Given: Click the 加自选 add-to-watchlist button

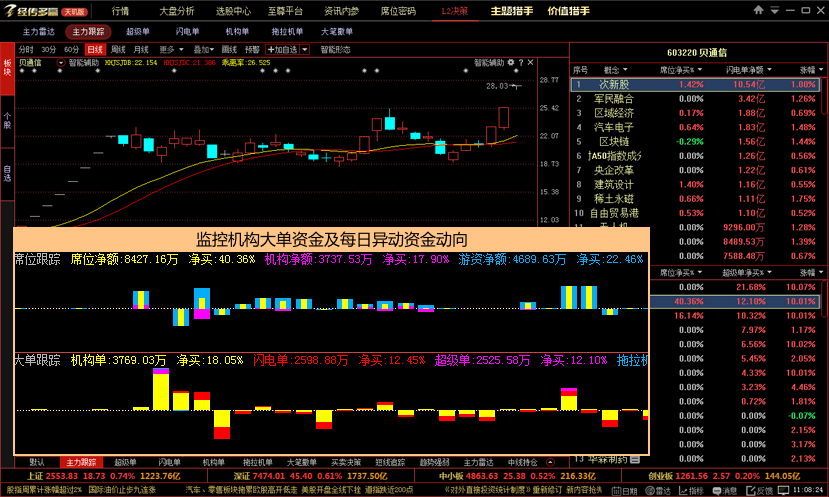Looking at the screenshot, I should 282,50.
